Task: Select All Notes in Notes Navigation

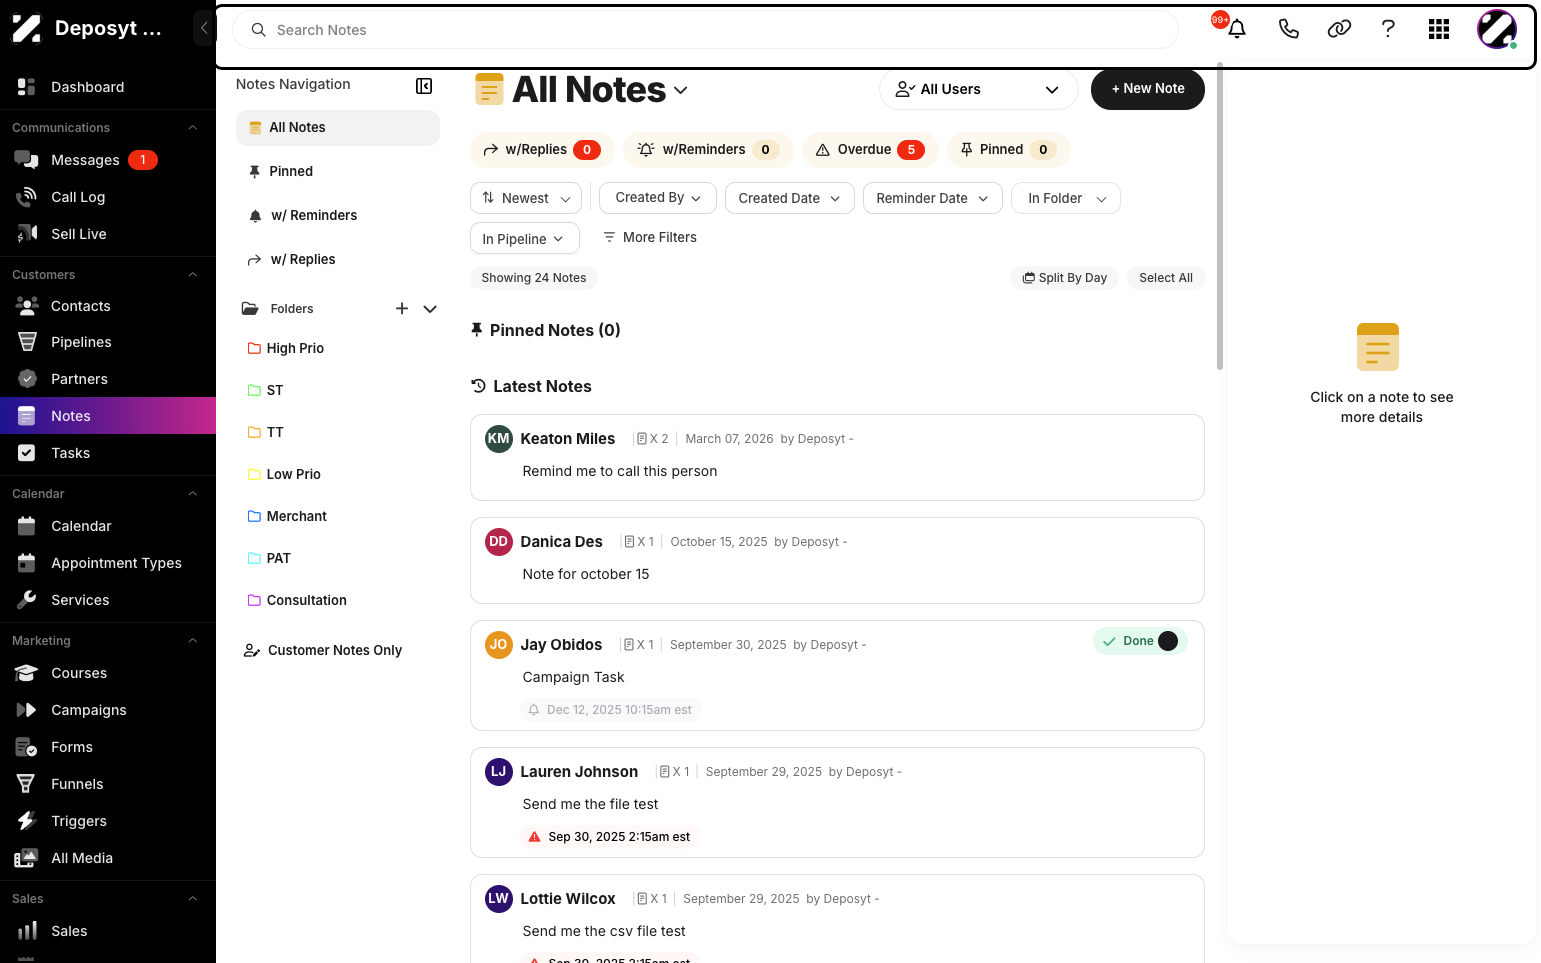Action: [338, 127]
